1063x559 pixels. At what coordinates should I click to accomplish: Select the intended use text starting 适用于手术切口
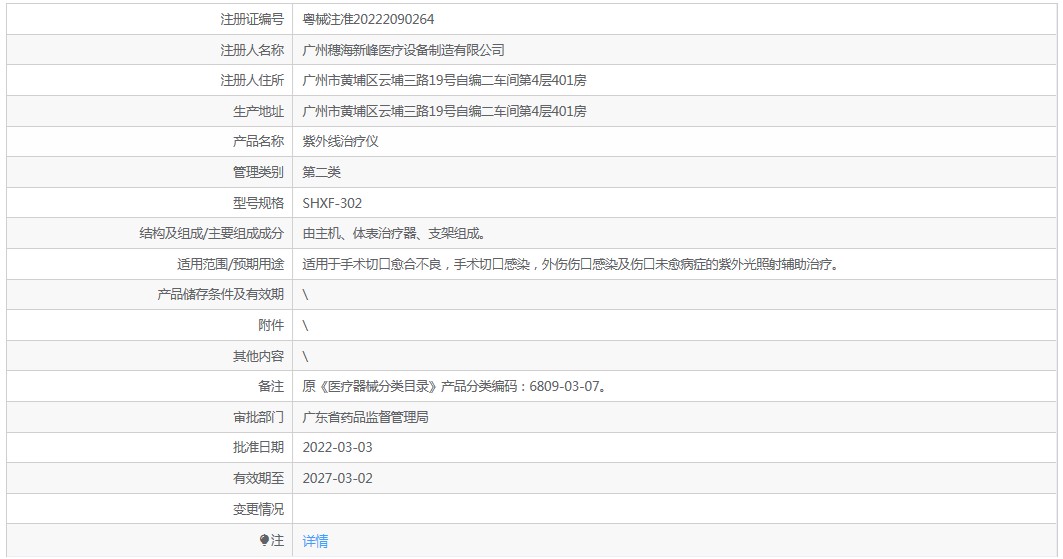[571, 264]
